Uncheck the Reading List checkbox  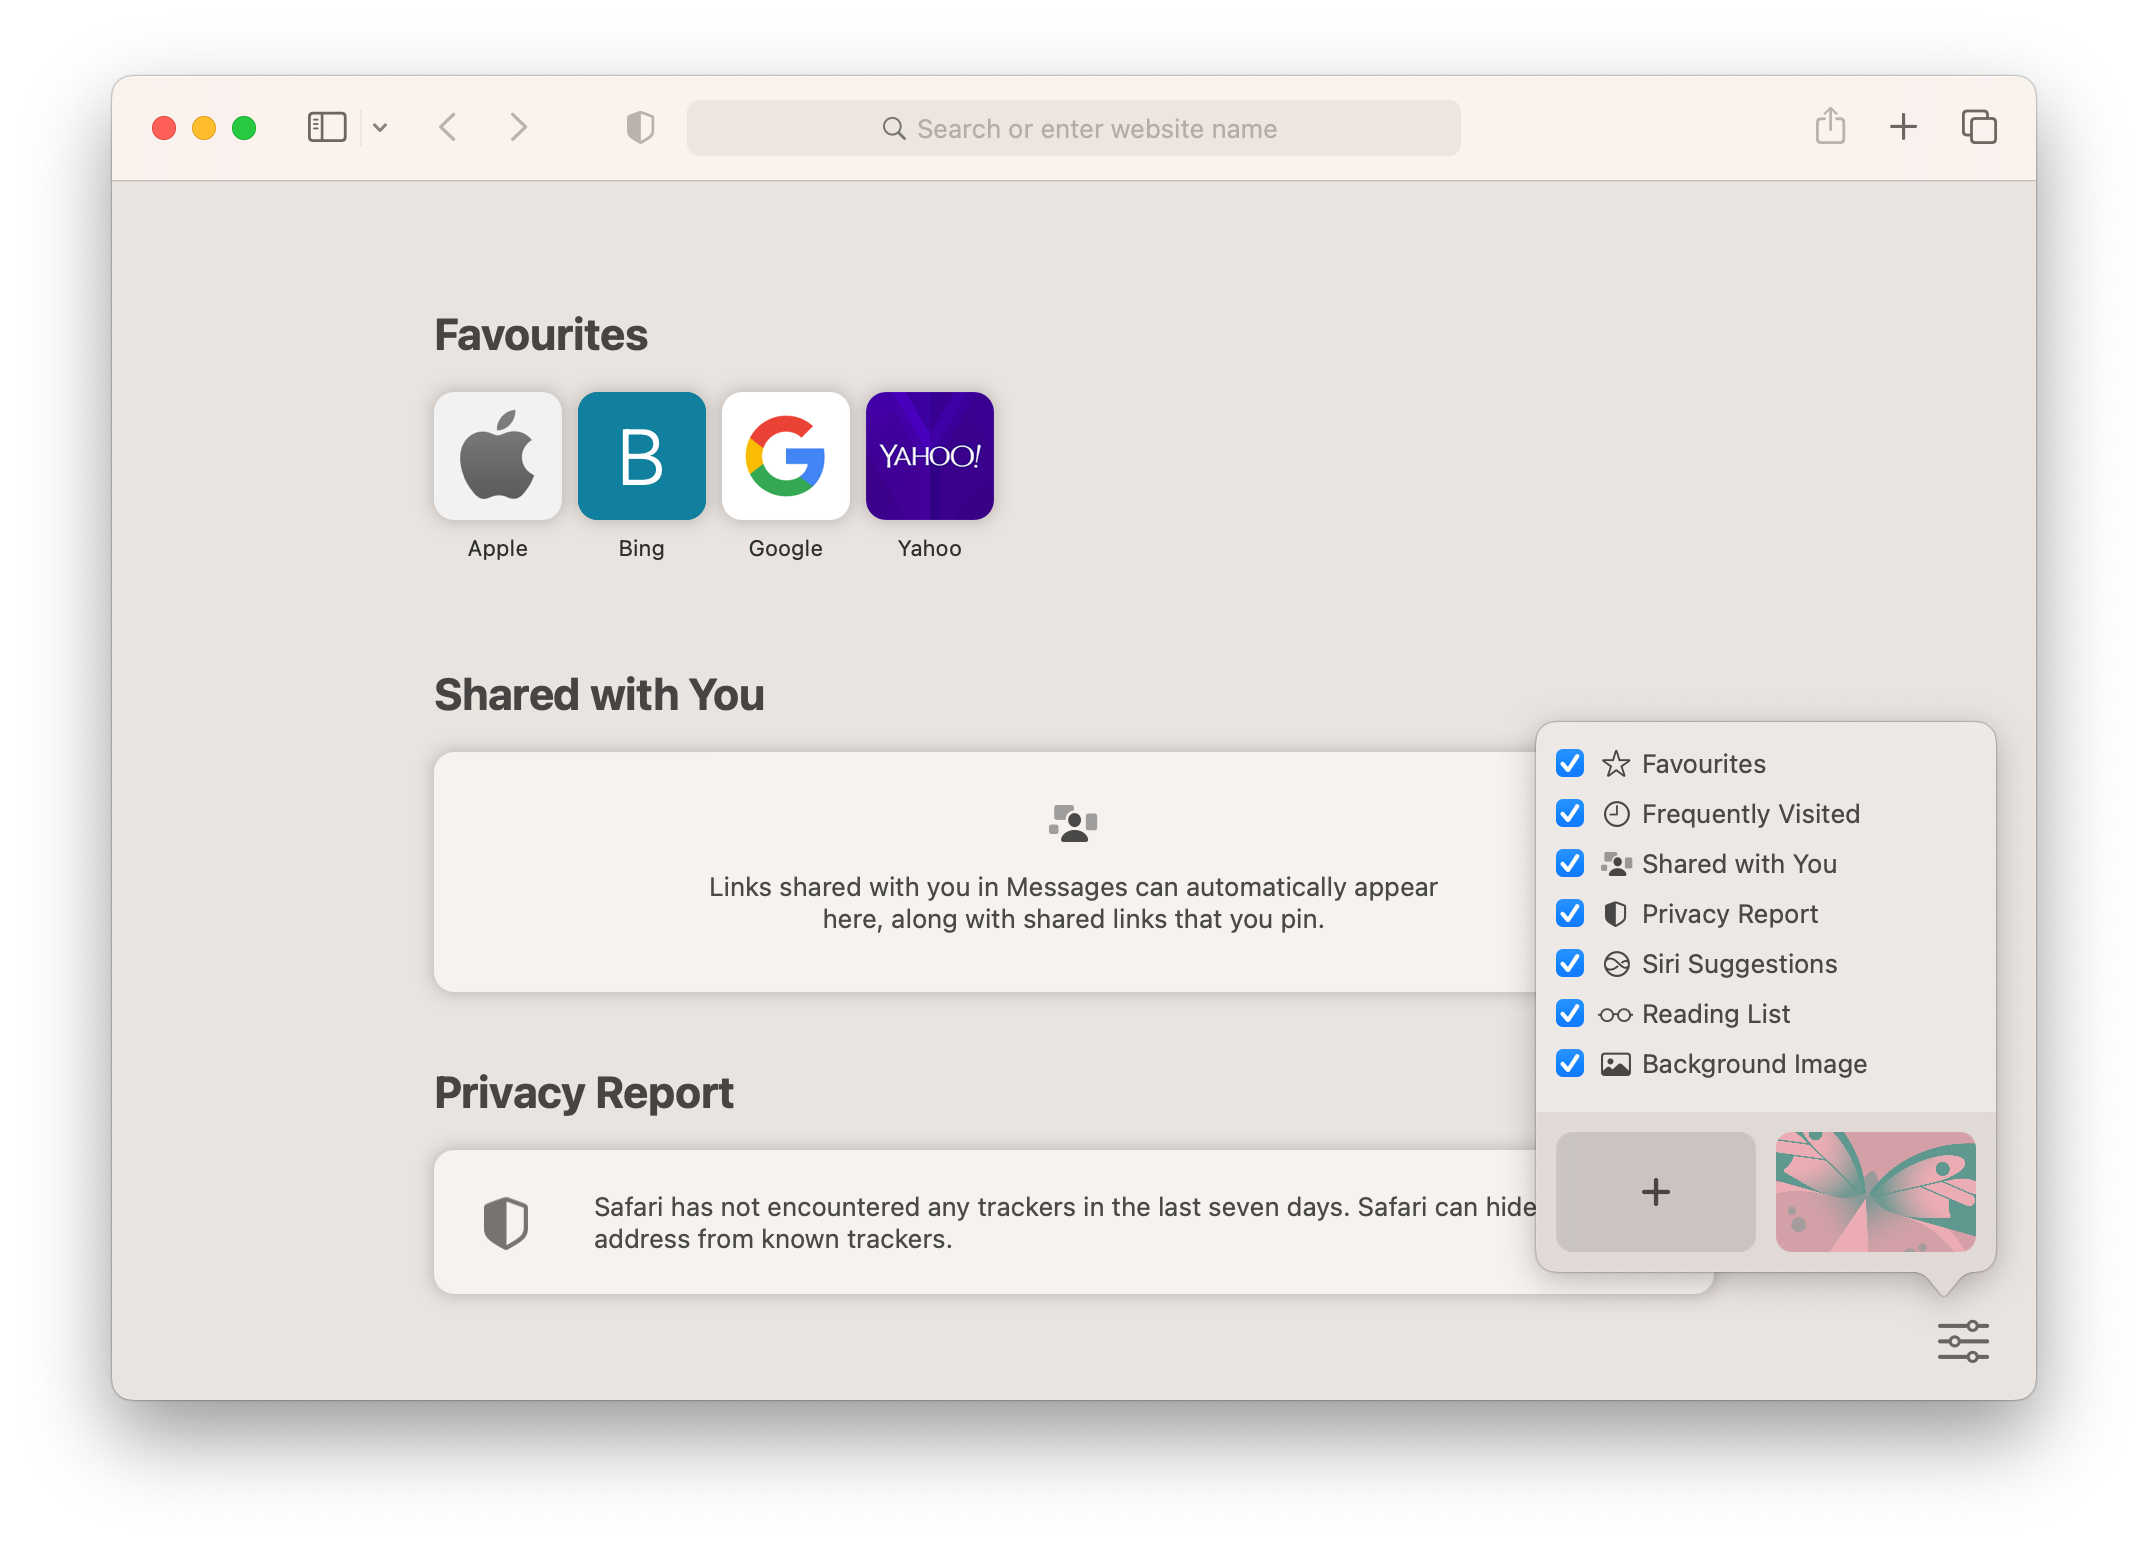(1570, 1014)
